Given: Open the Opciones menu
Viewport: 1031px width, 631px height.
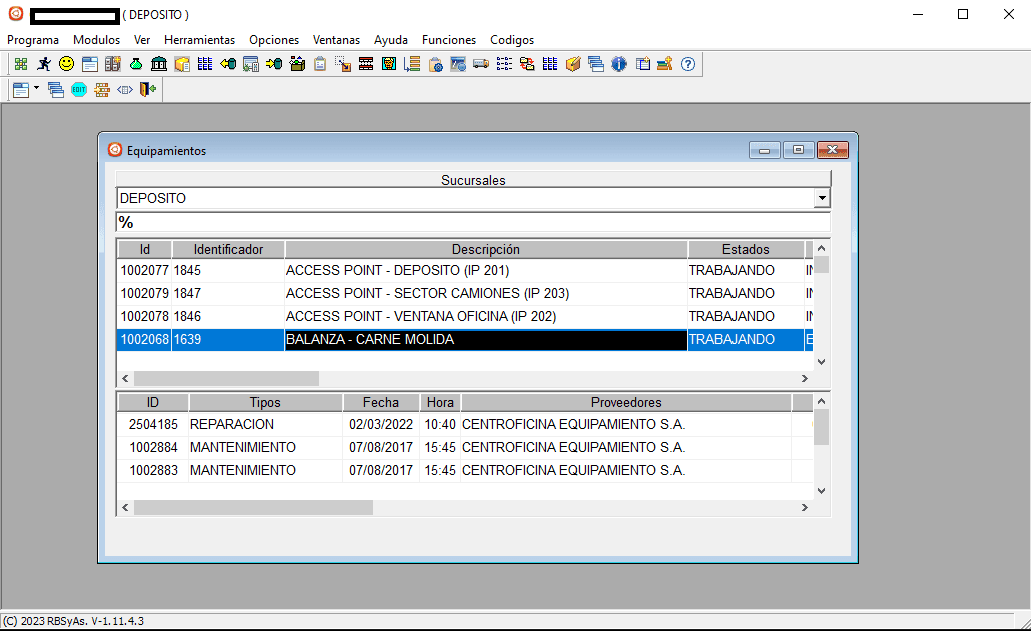Looking at the screenshot, I should coord(274,40).
